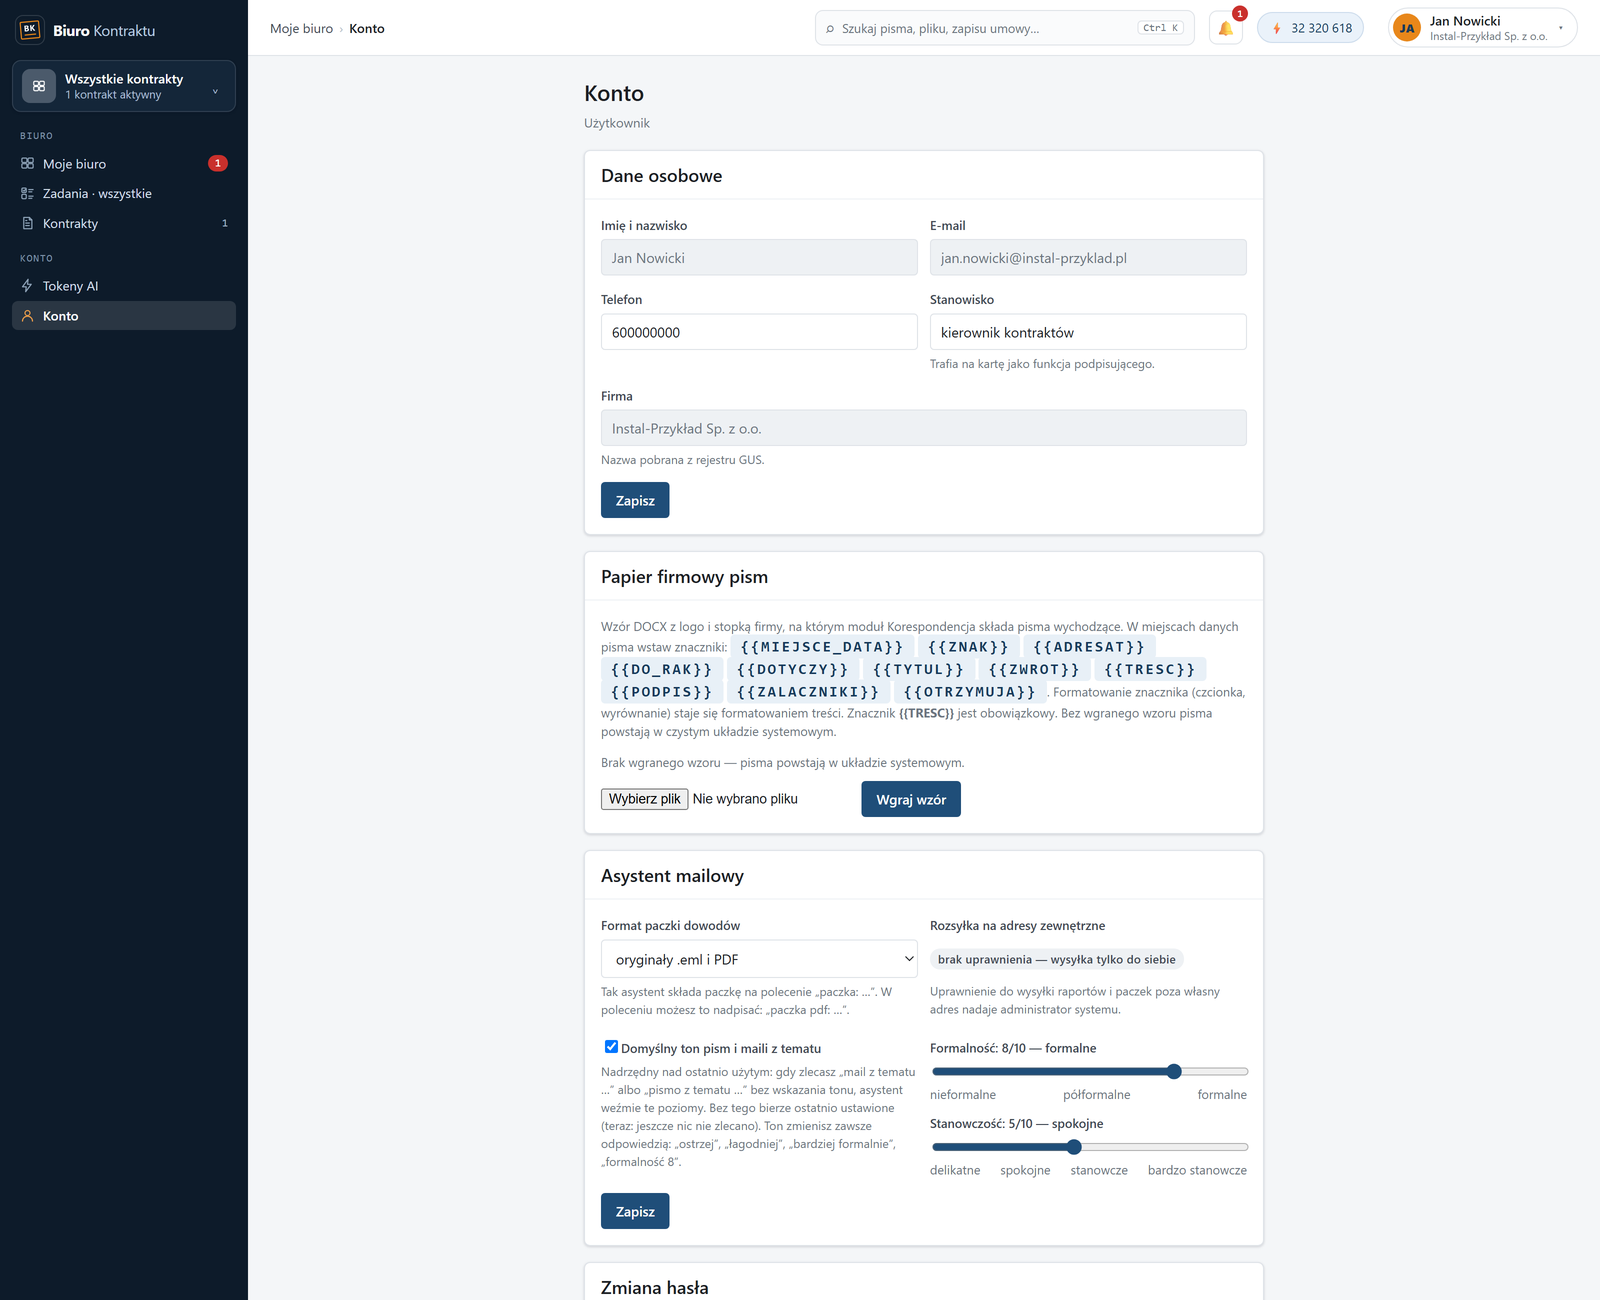
Task: Focus the search field for pisma and pliki
Action: (x=1004, y=28)
